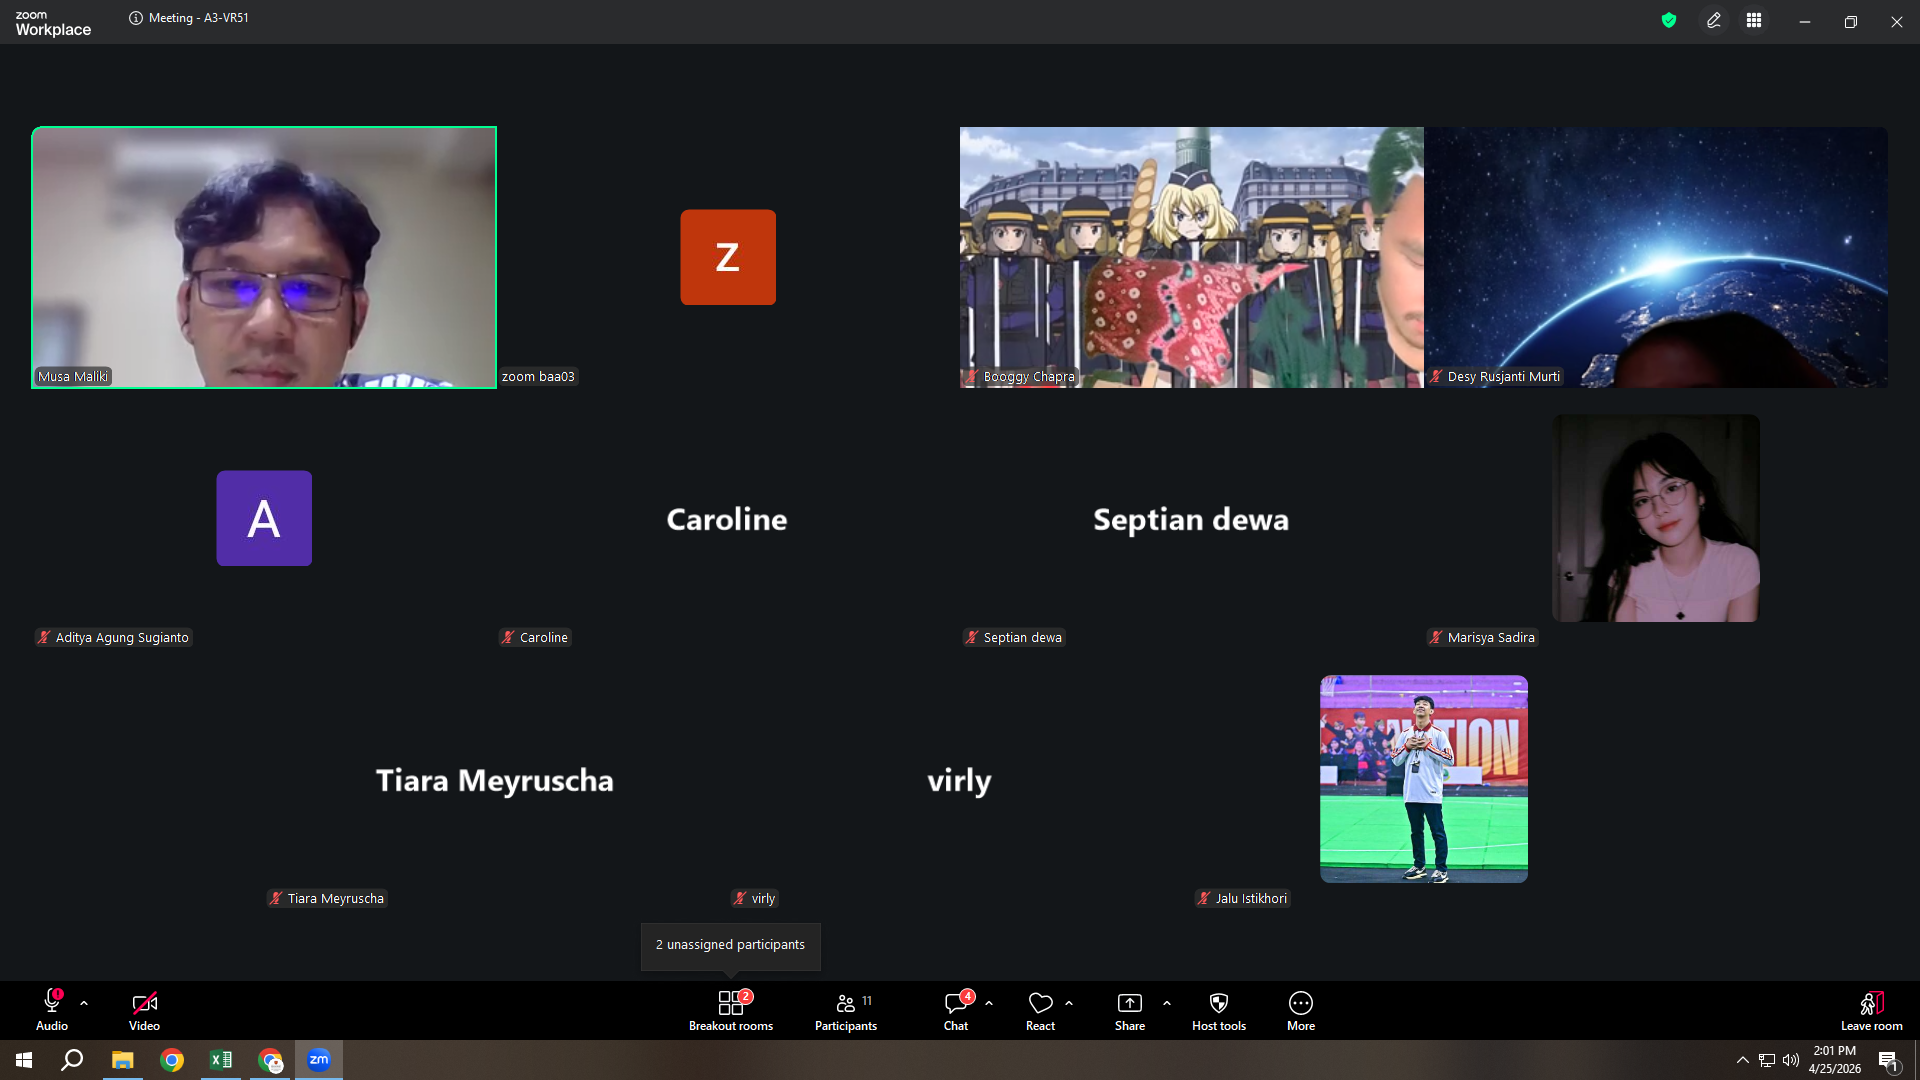Click Leave room button
The height and width of the screenshot is (1080, 1920).
point(1872,1010)
